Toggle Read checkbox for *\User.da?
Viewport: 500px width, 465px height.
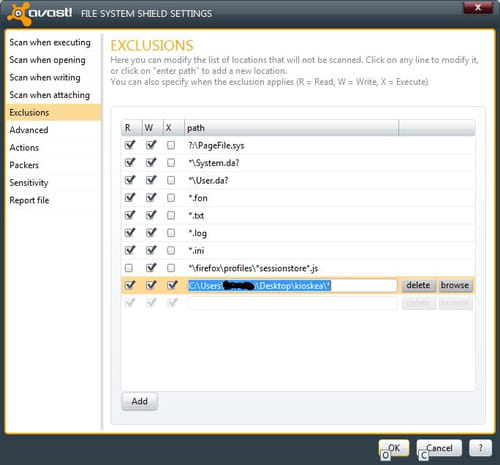130,180
